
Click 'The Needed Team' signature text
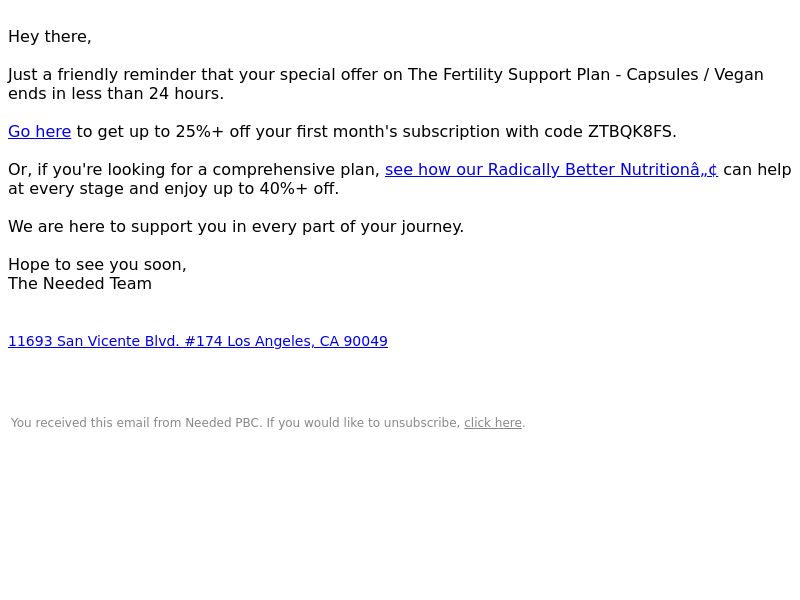tap(80, 284)
